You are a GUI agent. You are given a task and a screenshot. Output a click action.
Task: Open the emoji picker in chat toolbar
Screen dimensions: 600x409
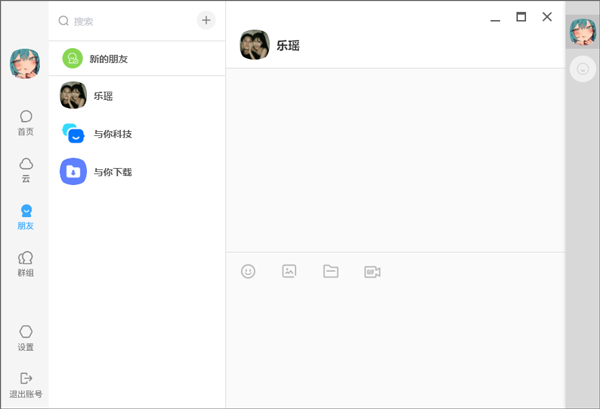(x=248, y=271)
